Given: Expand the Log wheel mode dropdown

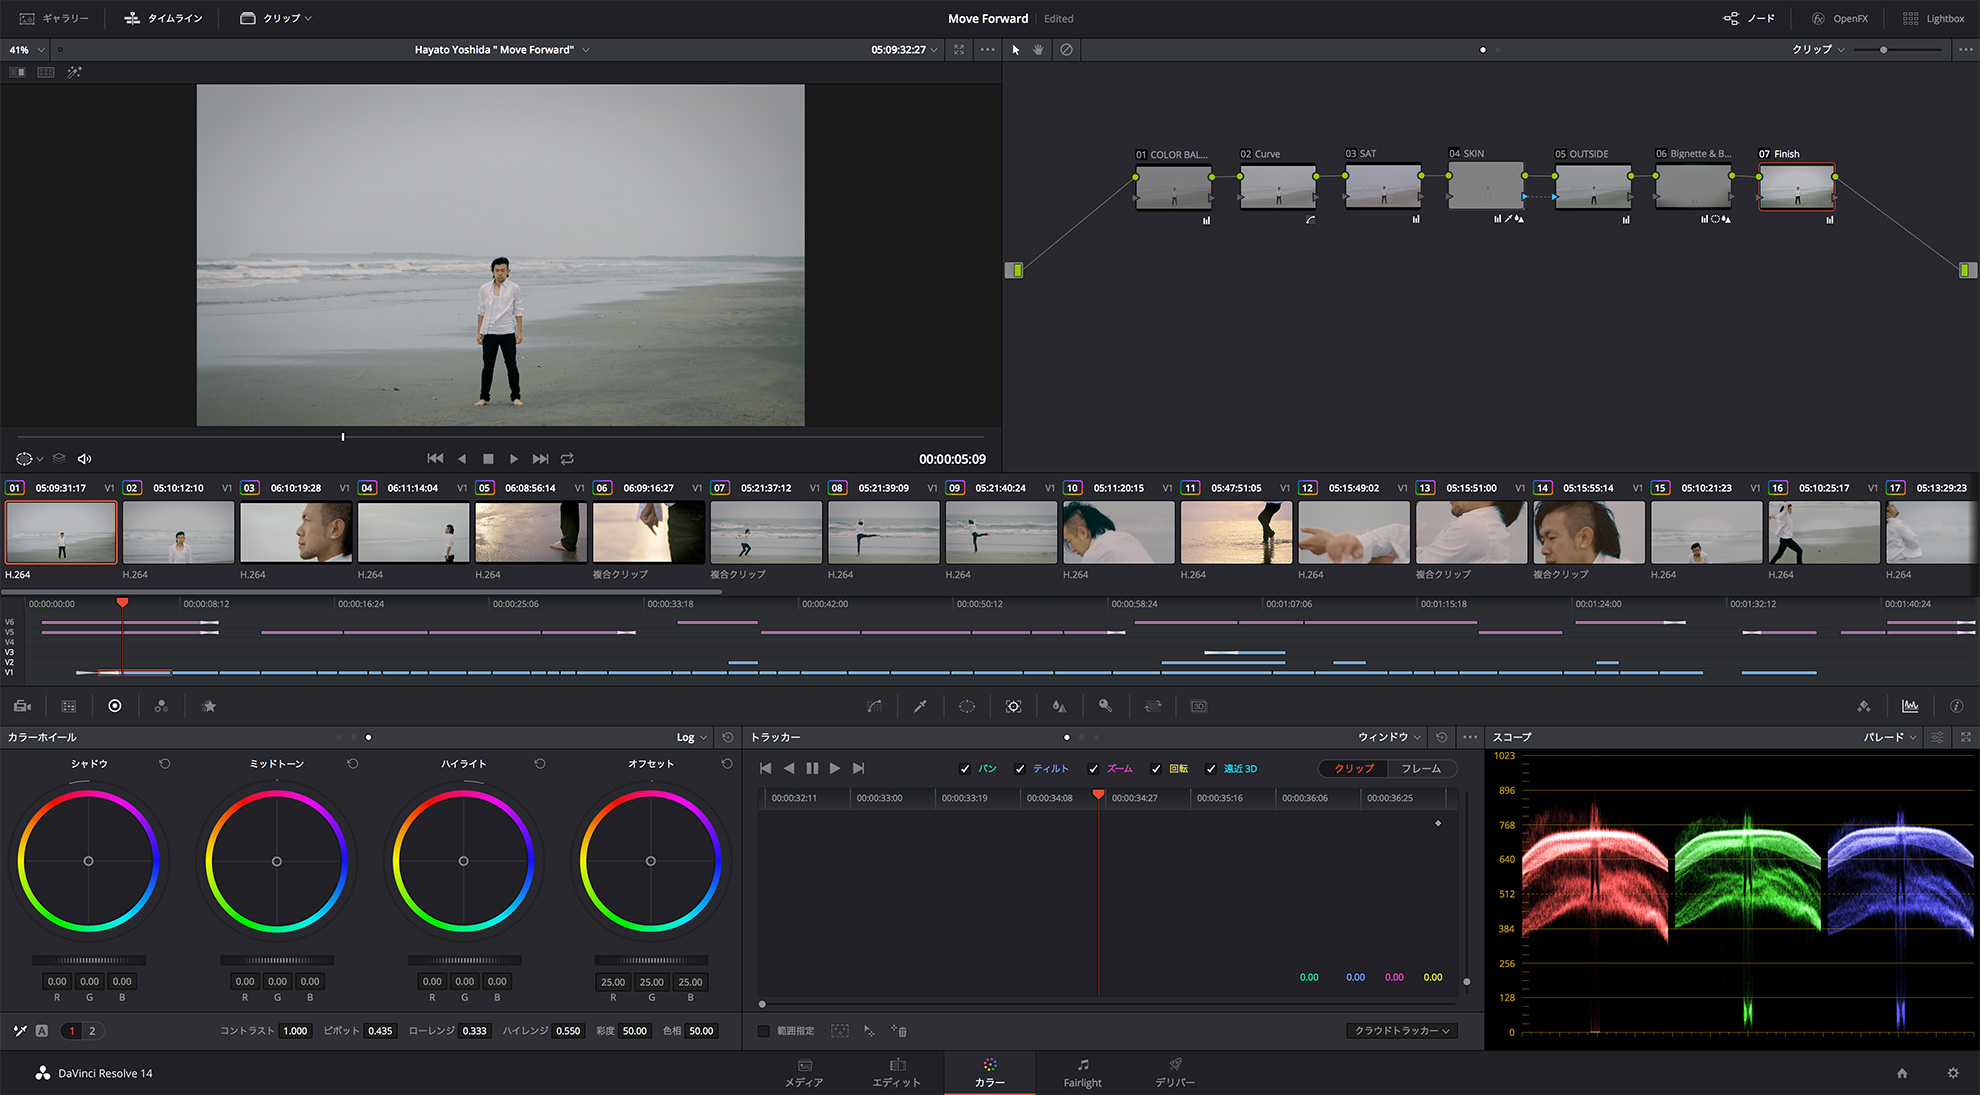Looking at the screenshot, I should pos(691,738).
